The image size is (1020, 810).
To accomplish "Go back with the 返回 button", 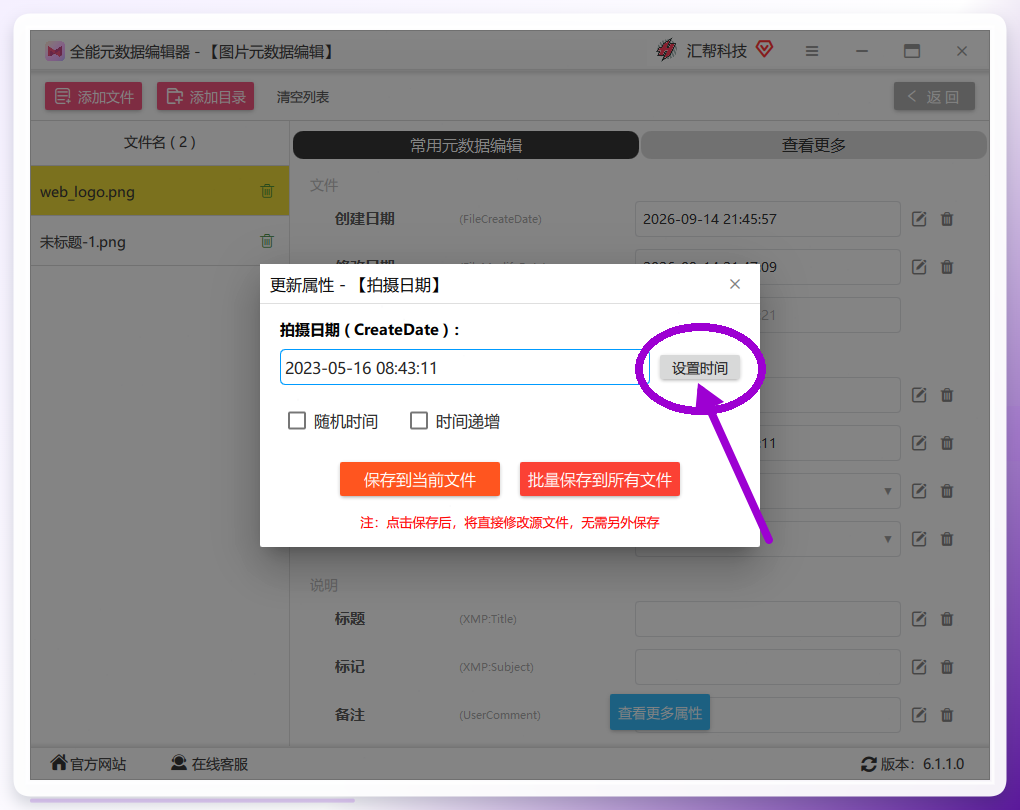I will (934, 96).
